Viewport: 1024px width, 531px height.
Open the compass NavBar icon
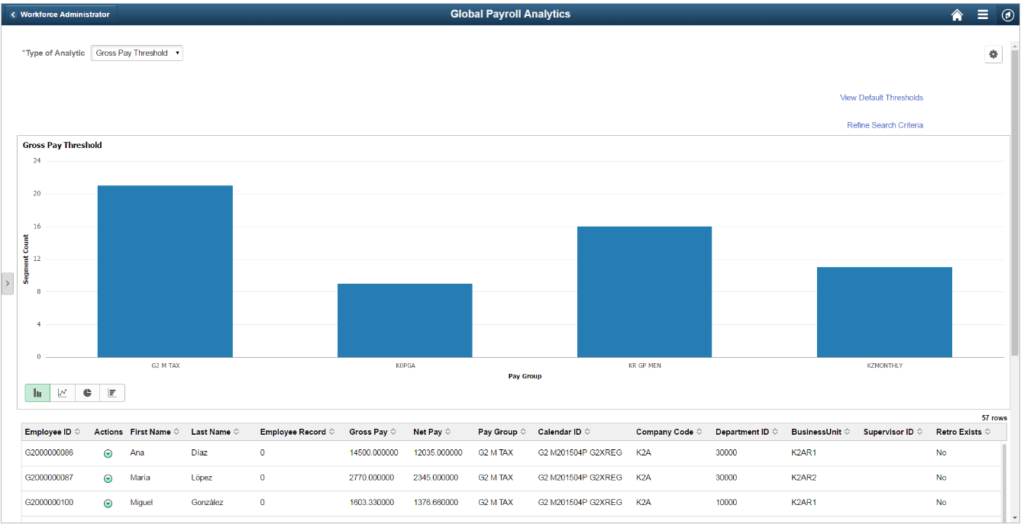pos(1008,14)
